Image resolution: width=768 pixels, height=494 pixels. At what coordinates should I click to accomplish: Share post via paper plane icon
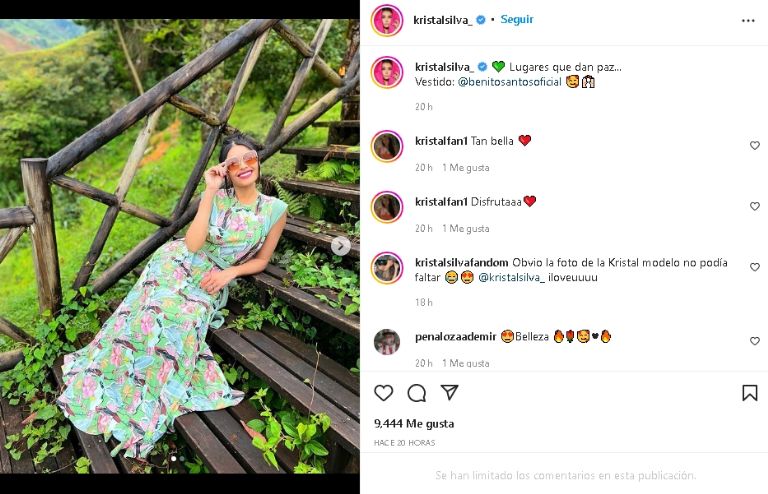tap(450, 393)
